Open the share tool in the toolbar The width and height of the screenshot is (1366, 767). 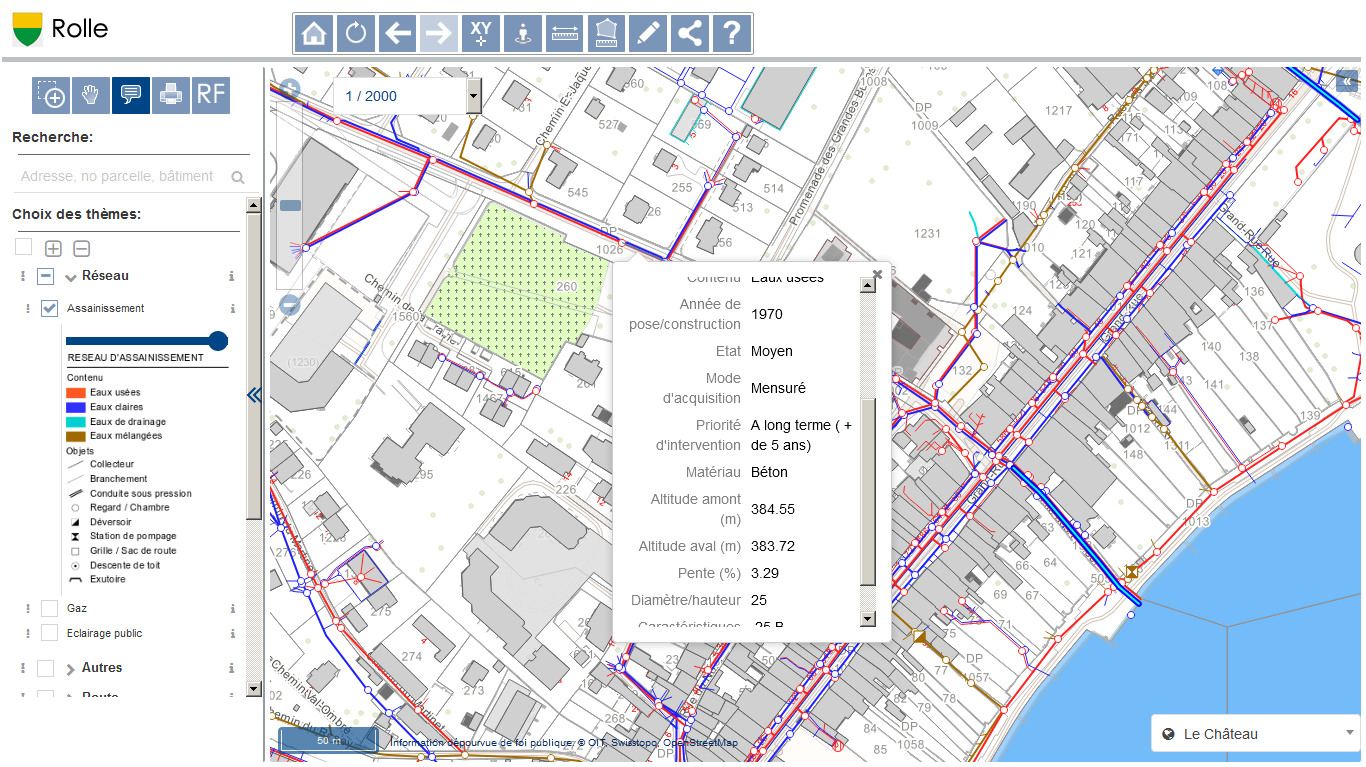pos(689,33)
